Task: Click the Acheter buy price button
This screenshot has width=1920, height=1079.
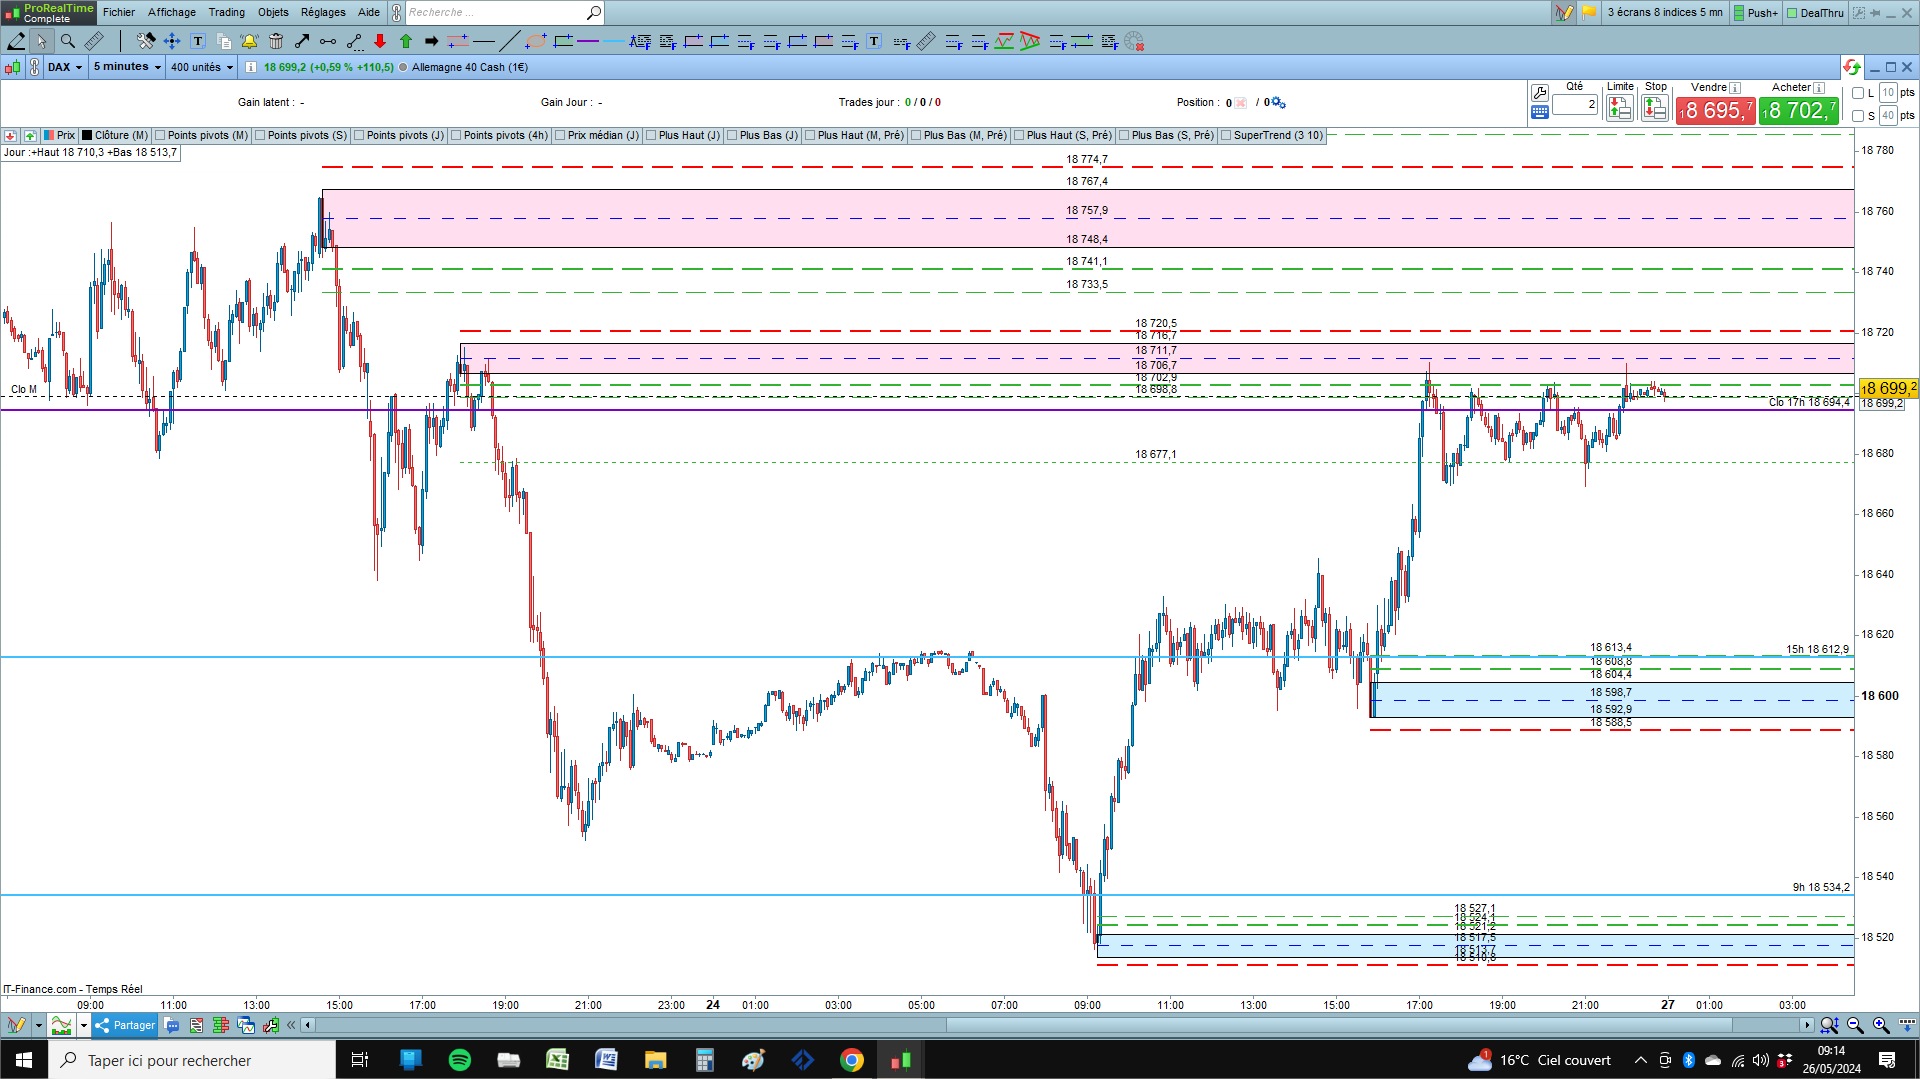Action: tap(1799, 110)
